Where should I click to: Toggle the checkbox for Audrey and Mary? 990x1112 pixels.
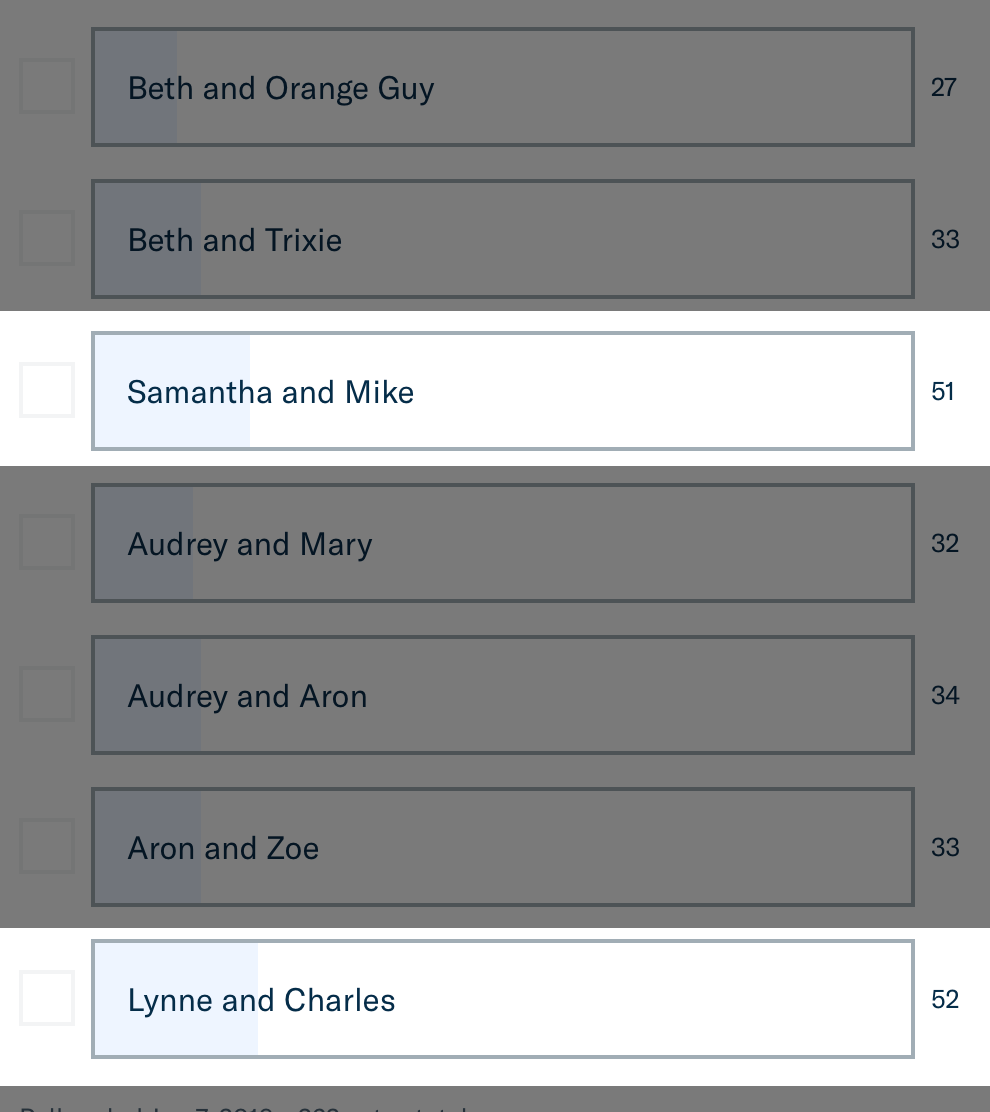47,542
